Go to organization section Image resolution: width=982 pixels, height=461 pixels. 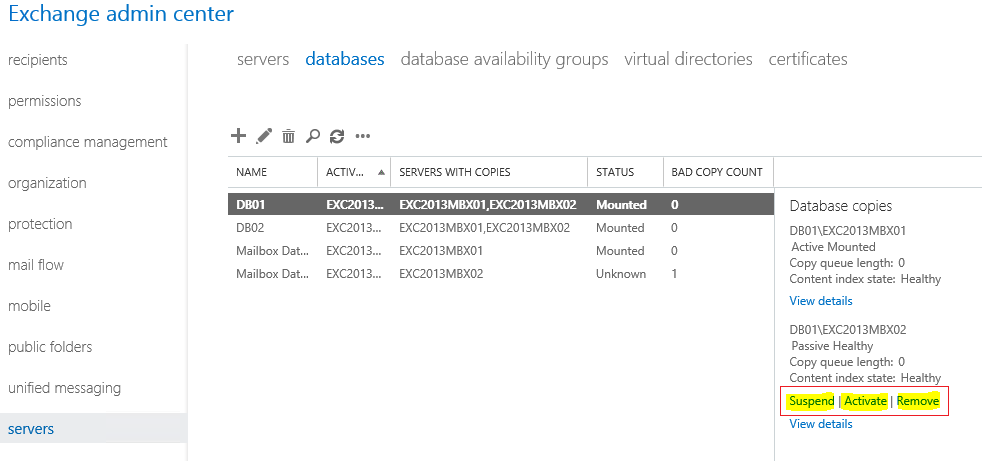click(47, 183)
